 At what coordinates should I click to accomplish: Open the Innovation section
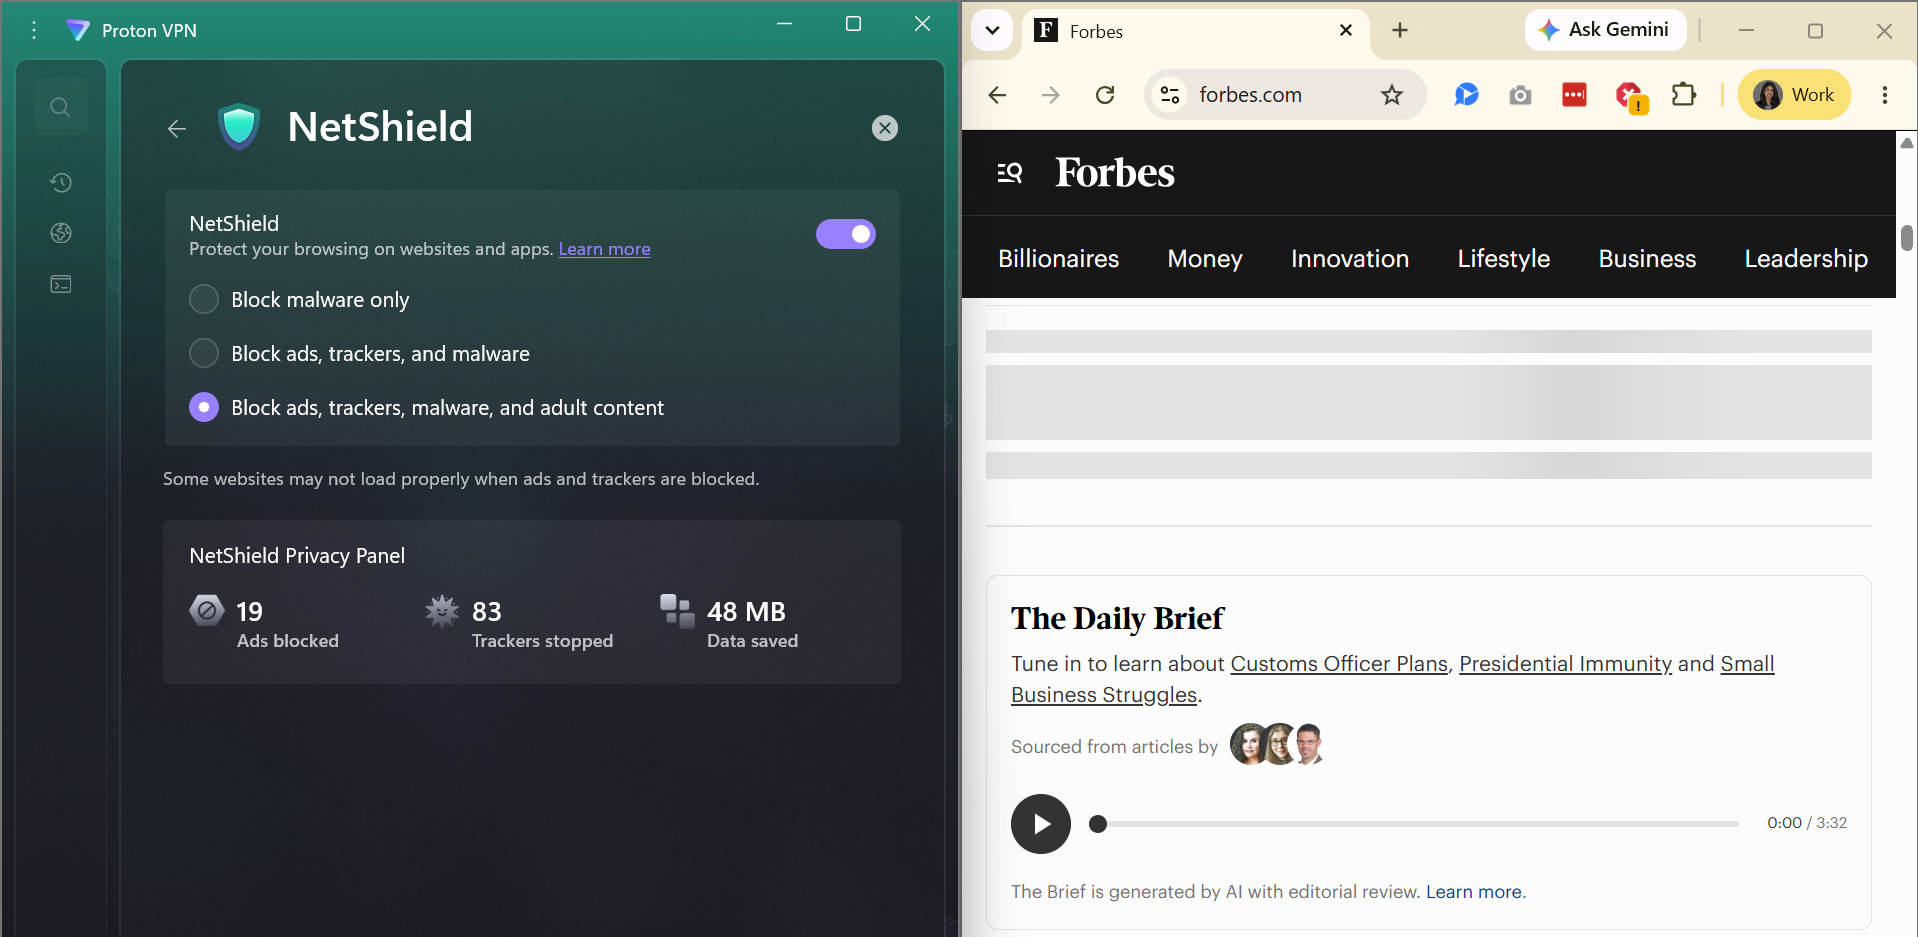(1349, 259)
